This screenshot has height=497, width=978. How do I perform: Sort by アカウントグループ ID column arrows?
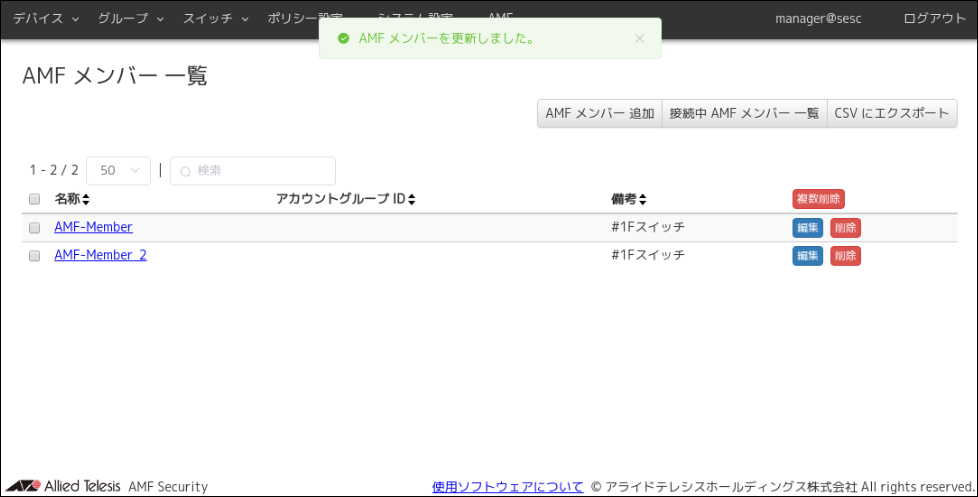pyautogui.click(x=411, y=199)
